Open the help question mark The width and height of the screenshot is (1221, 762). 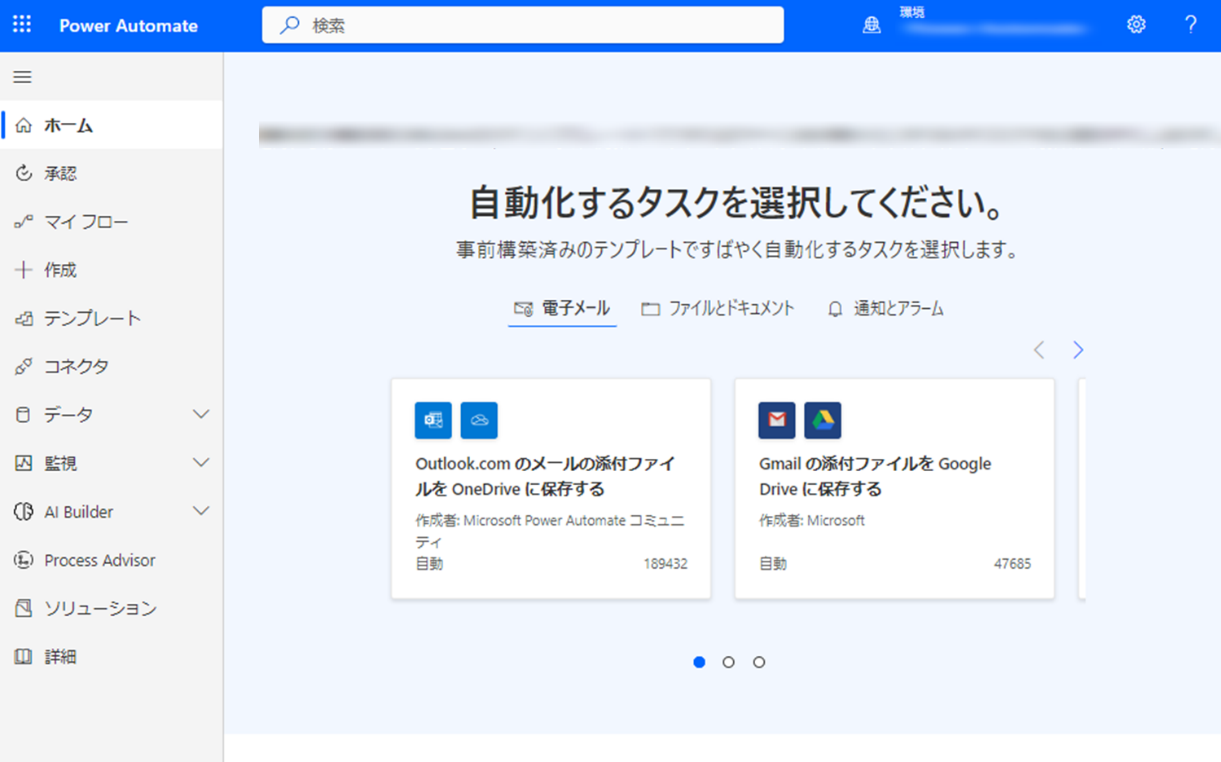coord(1190,25)
